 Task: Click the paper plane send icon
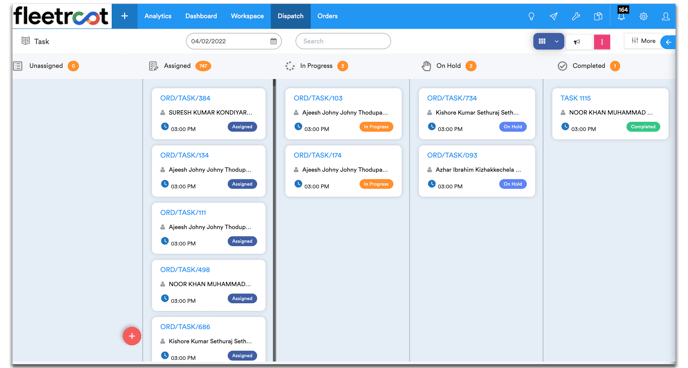pyautogui.click(x=554, y=16)
